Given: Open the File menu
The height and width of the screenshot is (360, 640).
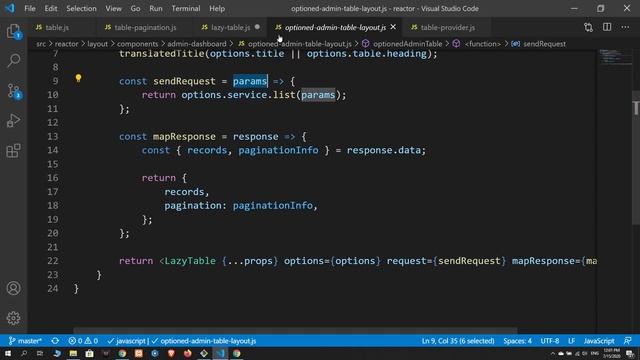Looking at the screenshot, I should [30, 8].
